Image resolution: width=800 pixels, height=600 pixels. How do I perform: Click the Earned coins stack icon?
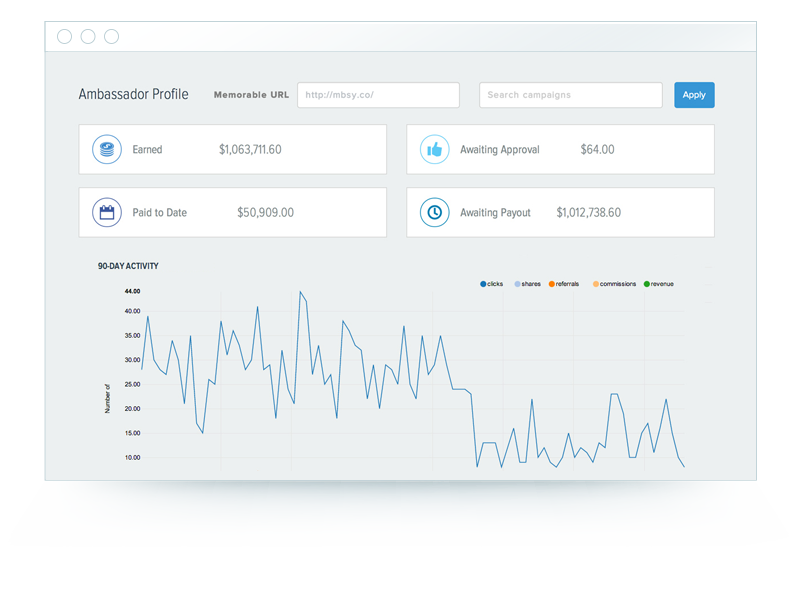click(107, 149)
